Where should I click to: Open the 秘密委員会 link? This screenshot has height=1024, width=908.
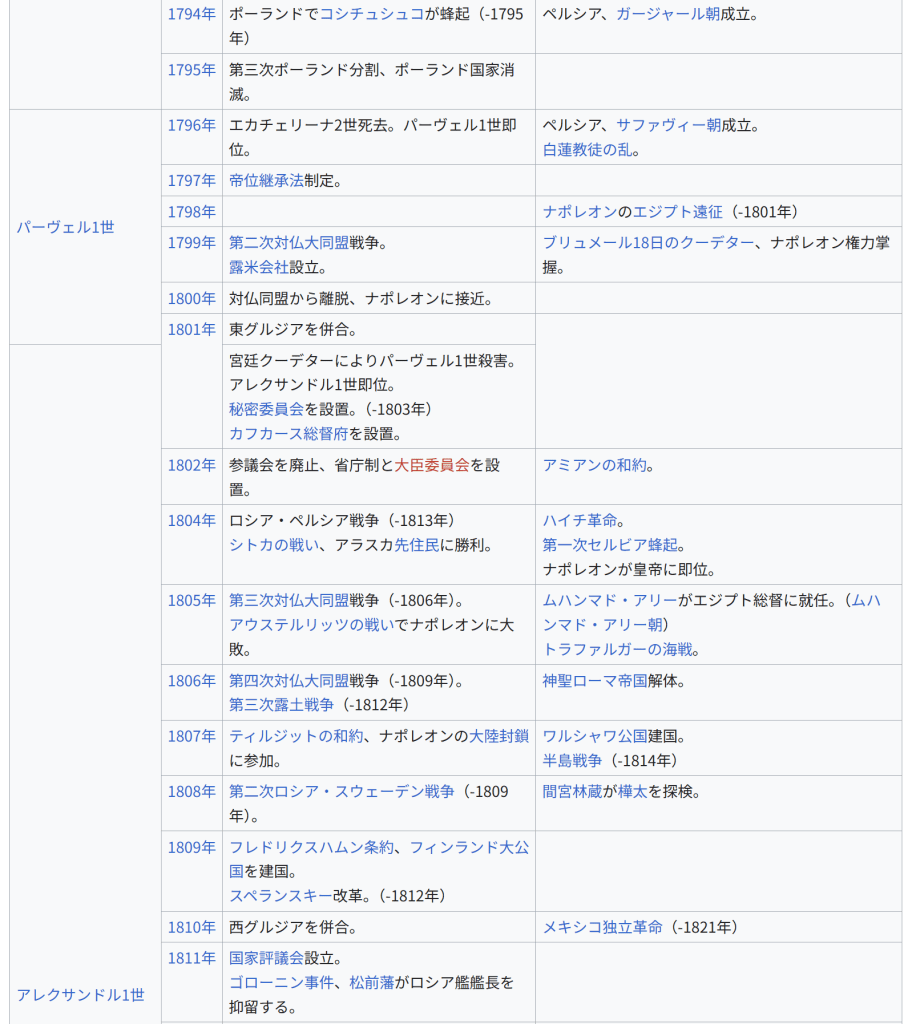(266, 409)
